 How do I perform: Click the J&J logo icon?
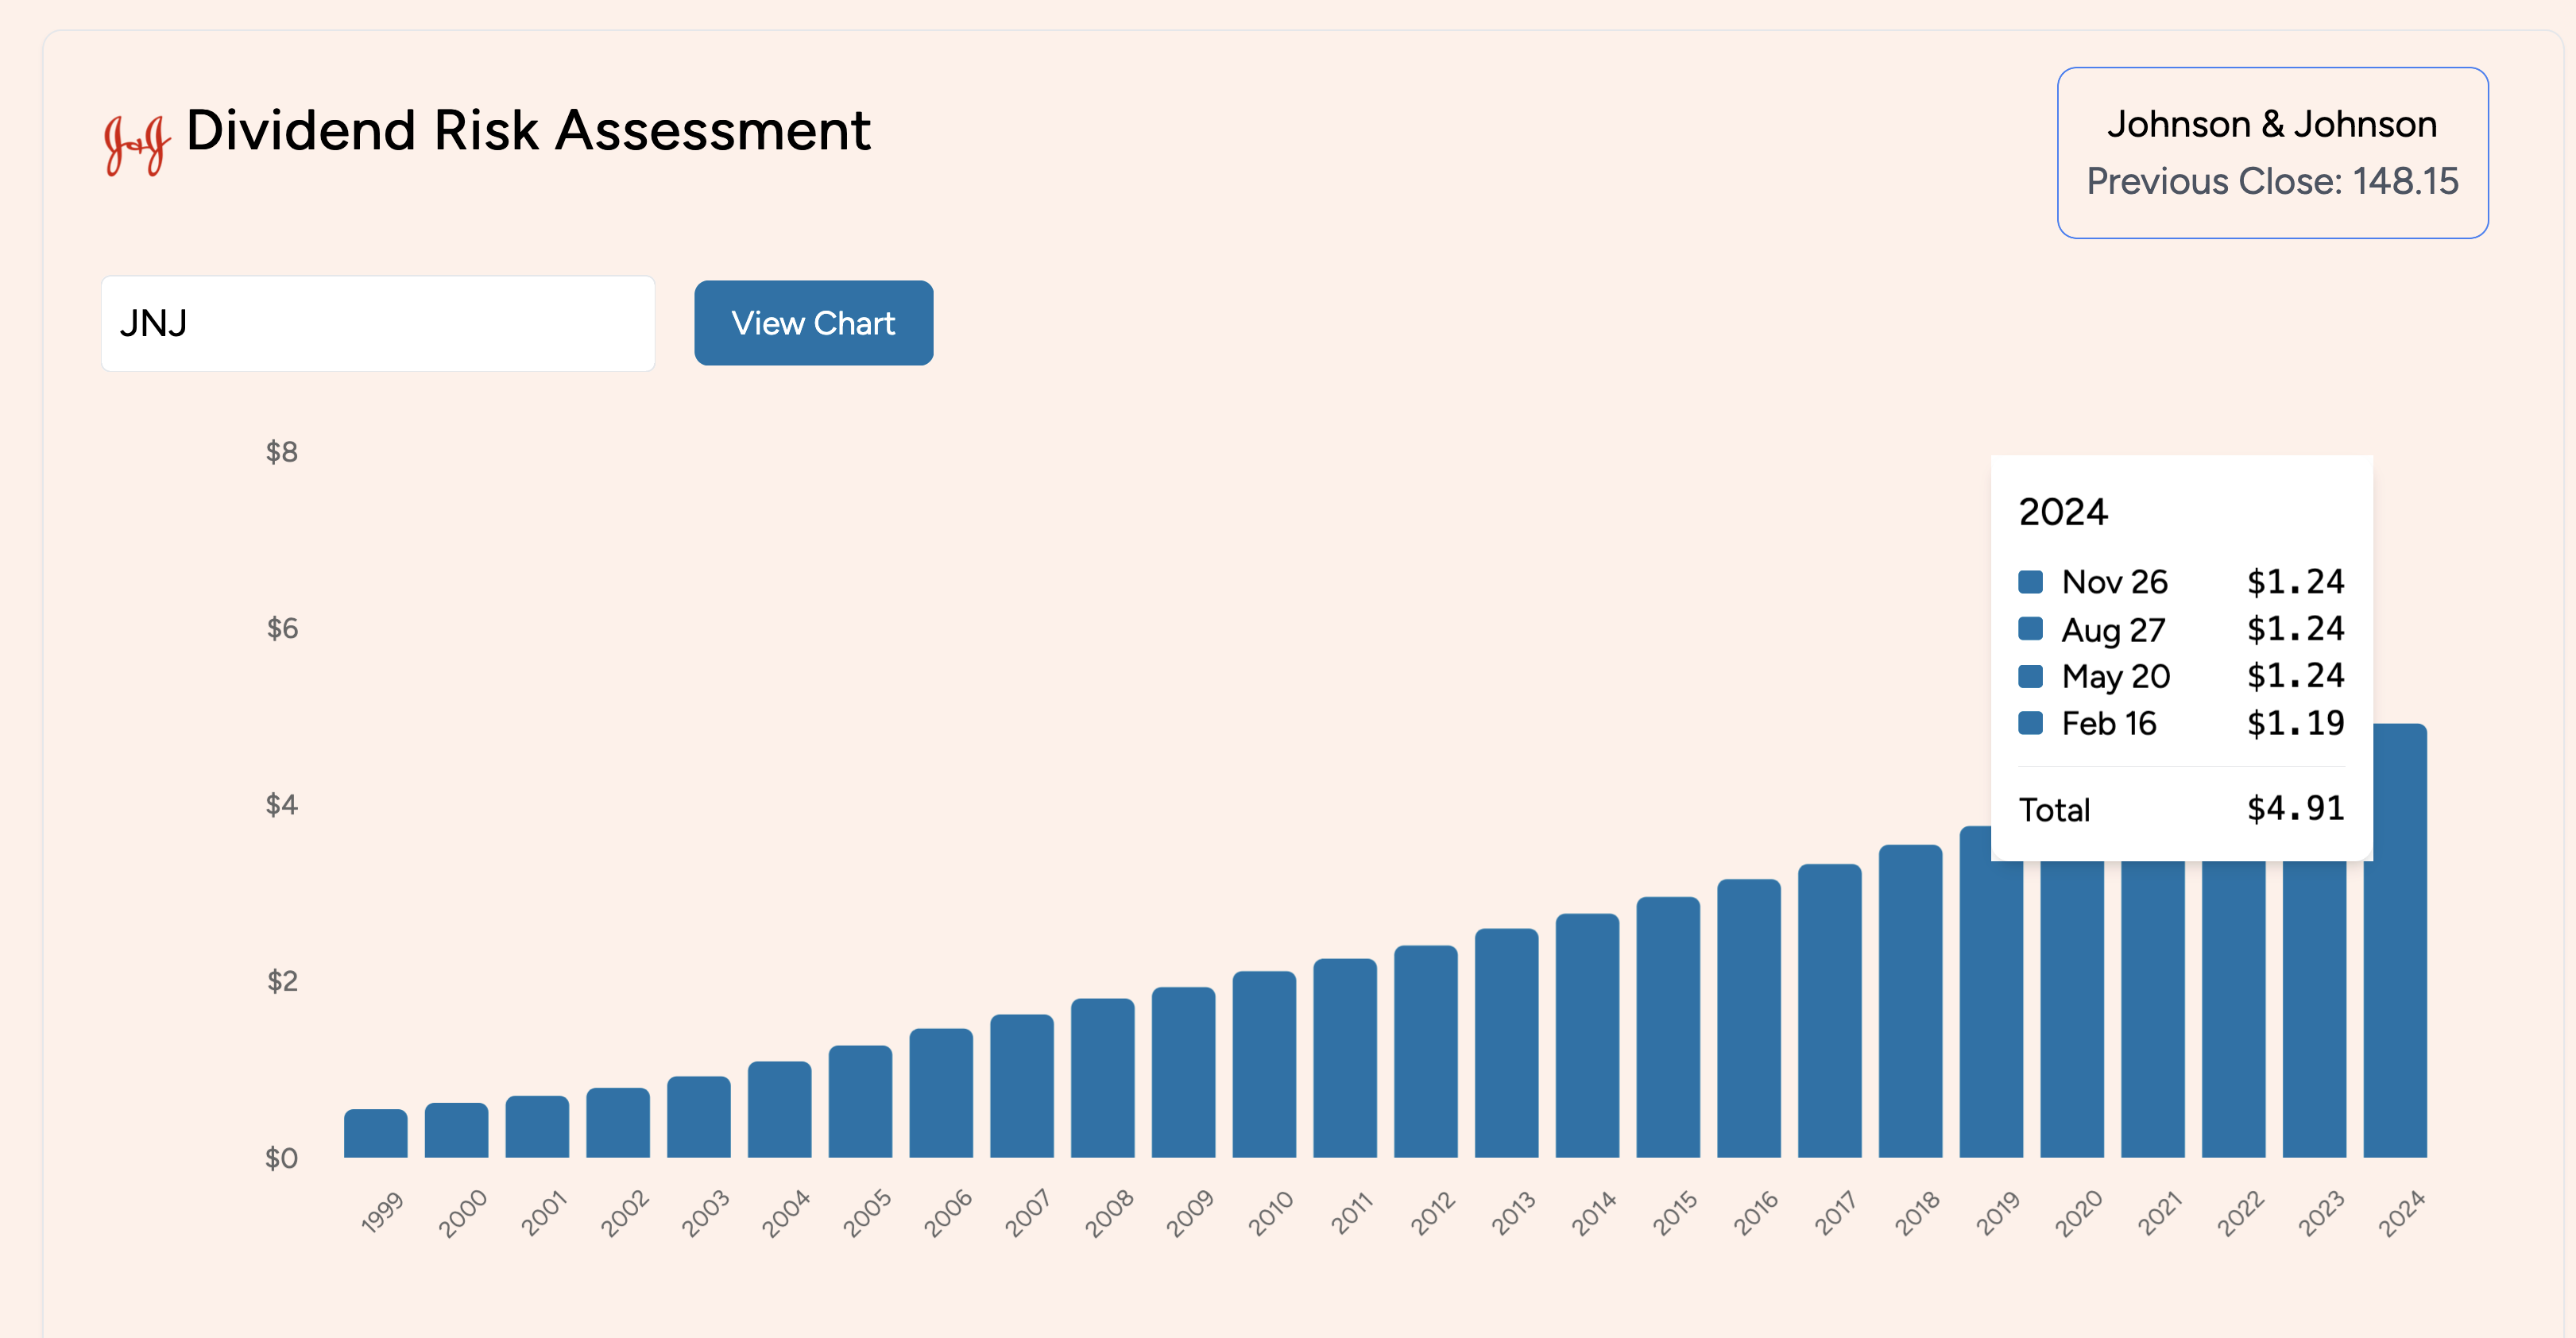(x=137, y=145)
